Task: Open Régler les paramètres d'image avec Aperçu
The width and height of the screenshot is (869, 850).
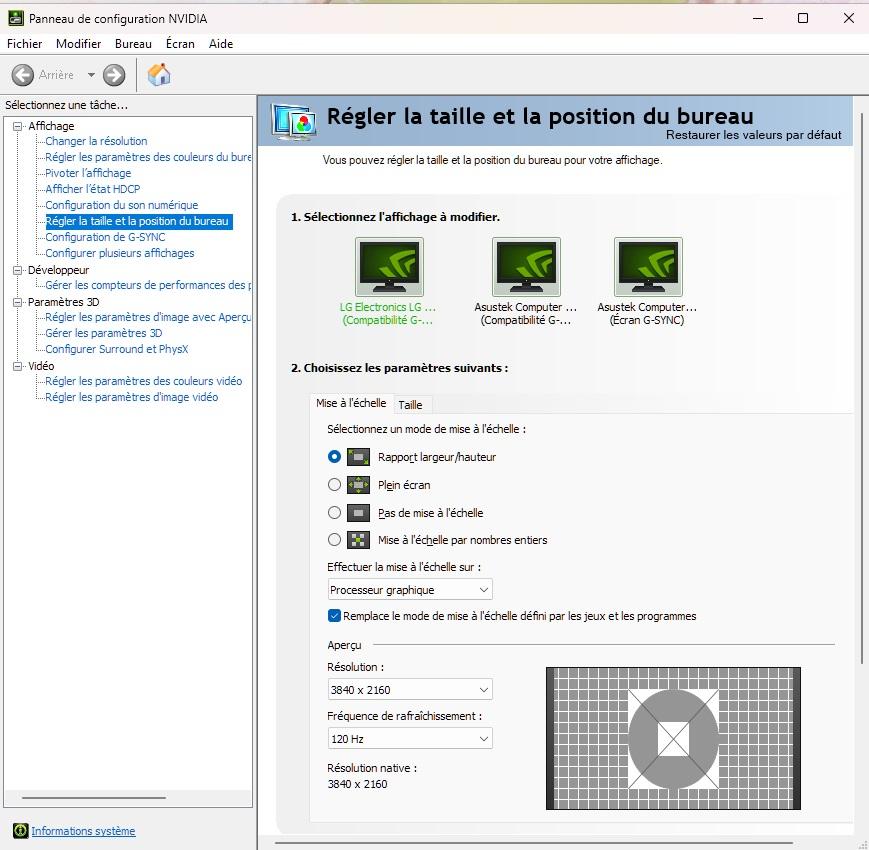Action: [148, 317]
